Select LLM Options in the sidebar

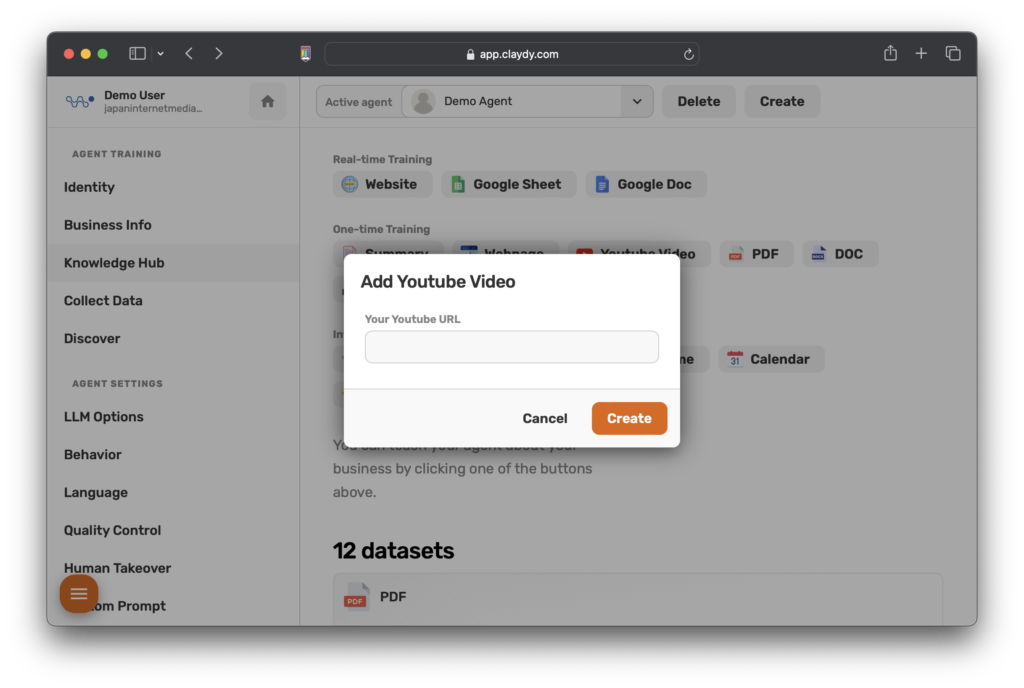(x=103, y=417)
